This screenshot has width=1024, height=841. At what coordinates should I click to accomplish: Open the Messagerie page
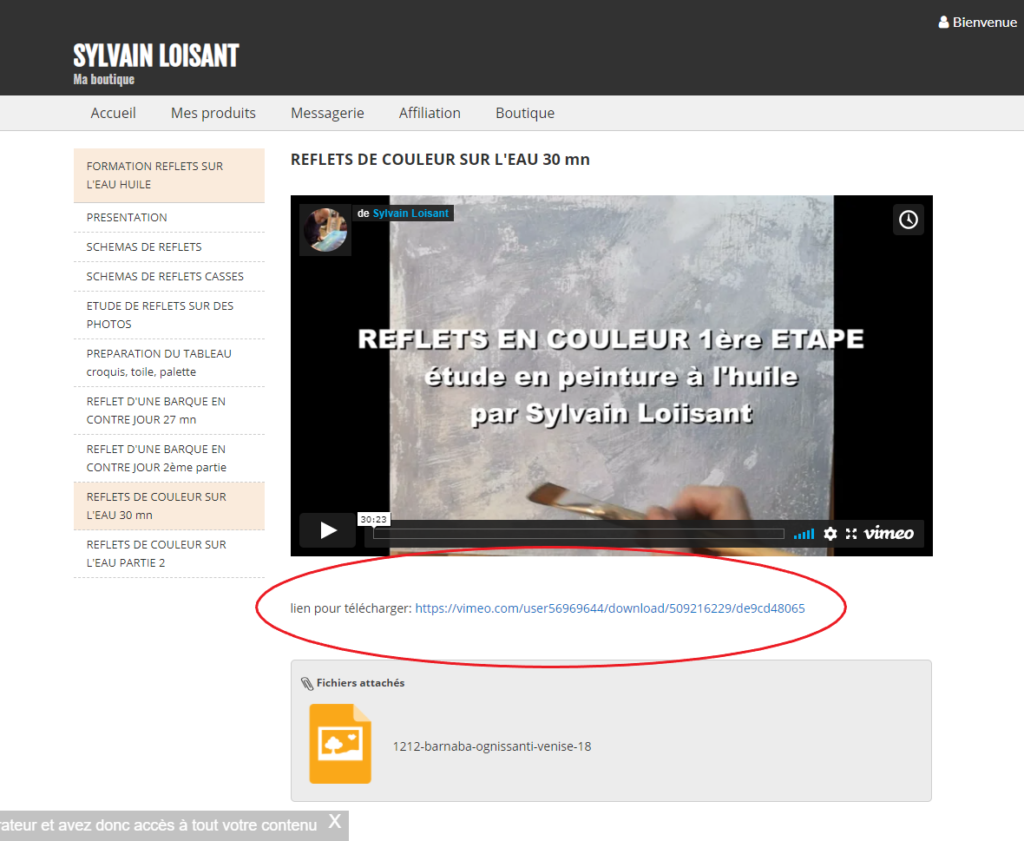tap(327, 113)
